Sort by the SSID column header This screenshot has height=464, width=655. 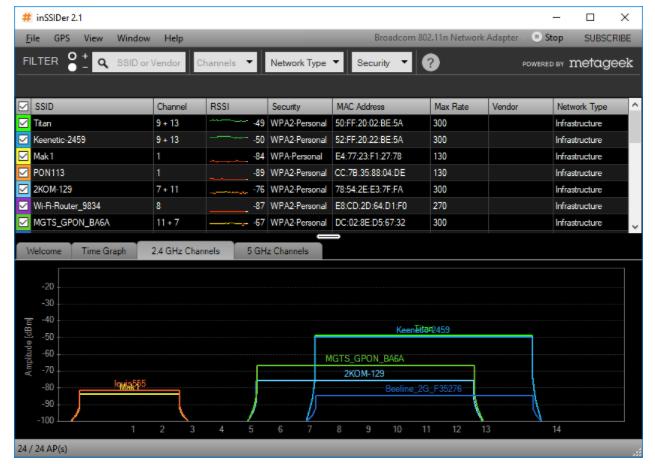click(91, 106)
